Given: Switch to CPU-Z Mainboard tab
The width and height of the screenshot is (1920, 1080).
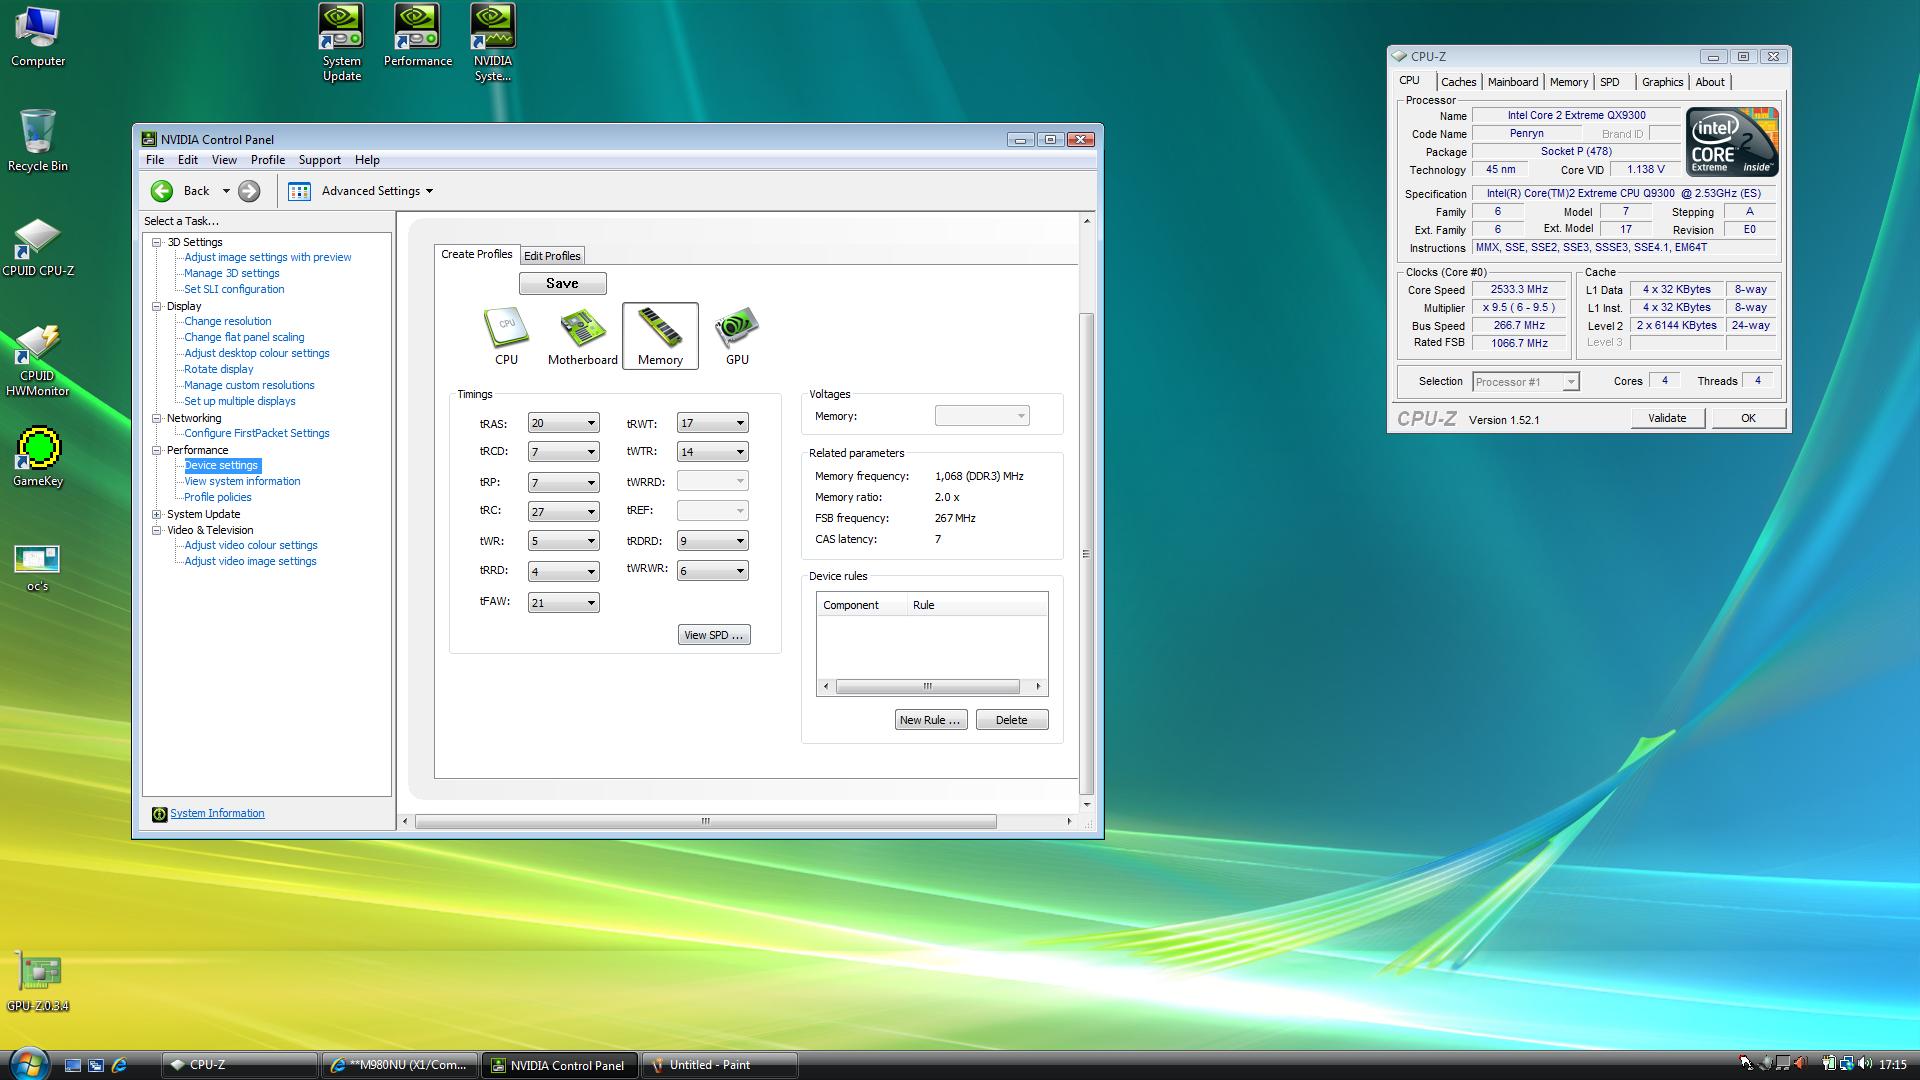Looking at the screenshot, I should point(1512,82).
